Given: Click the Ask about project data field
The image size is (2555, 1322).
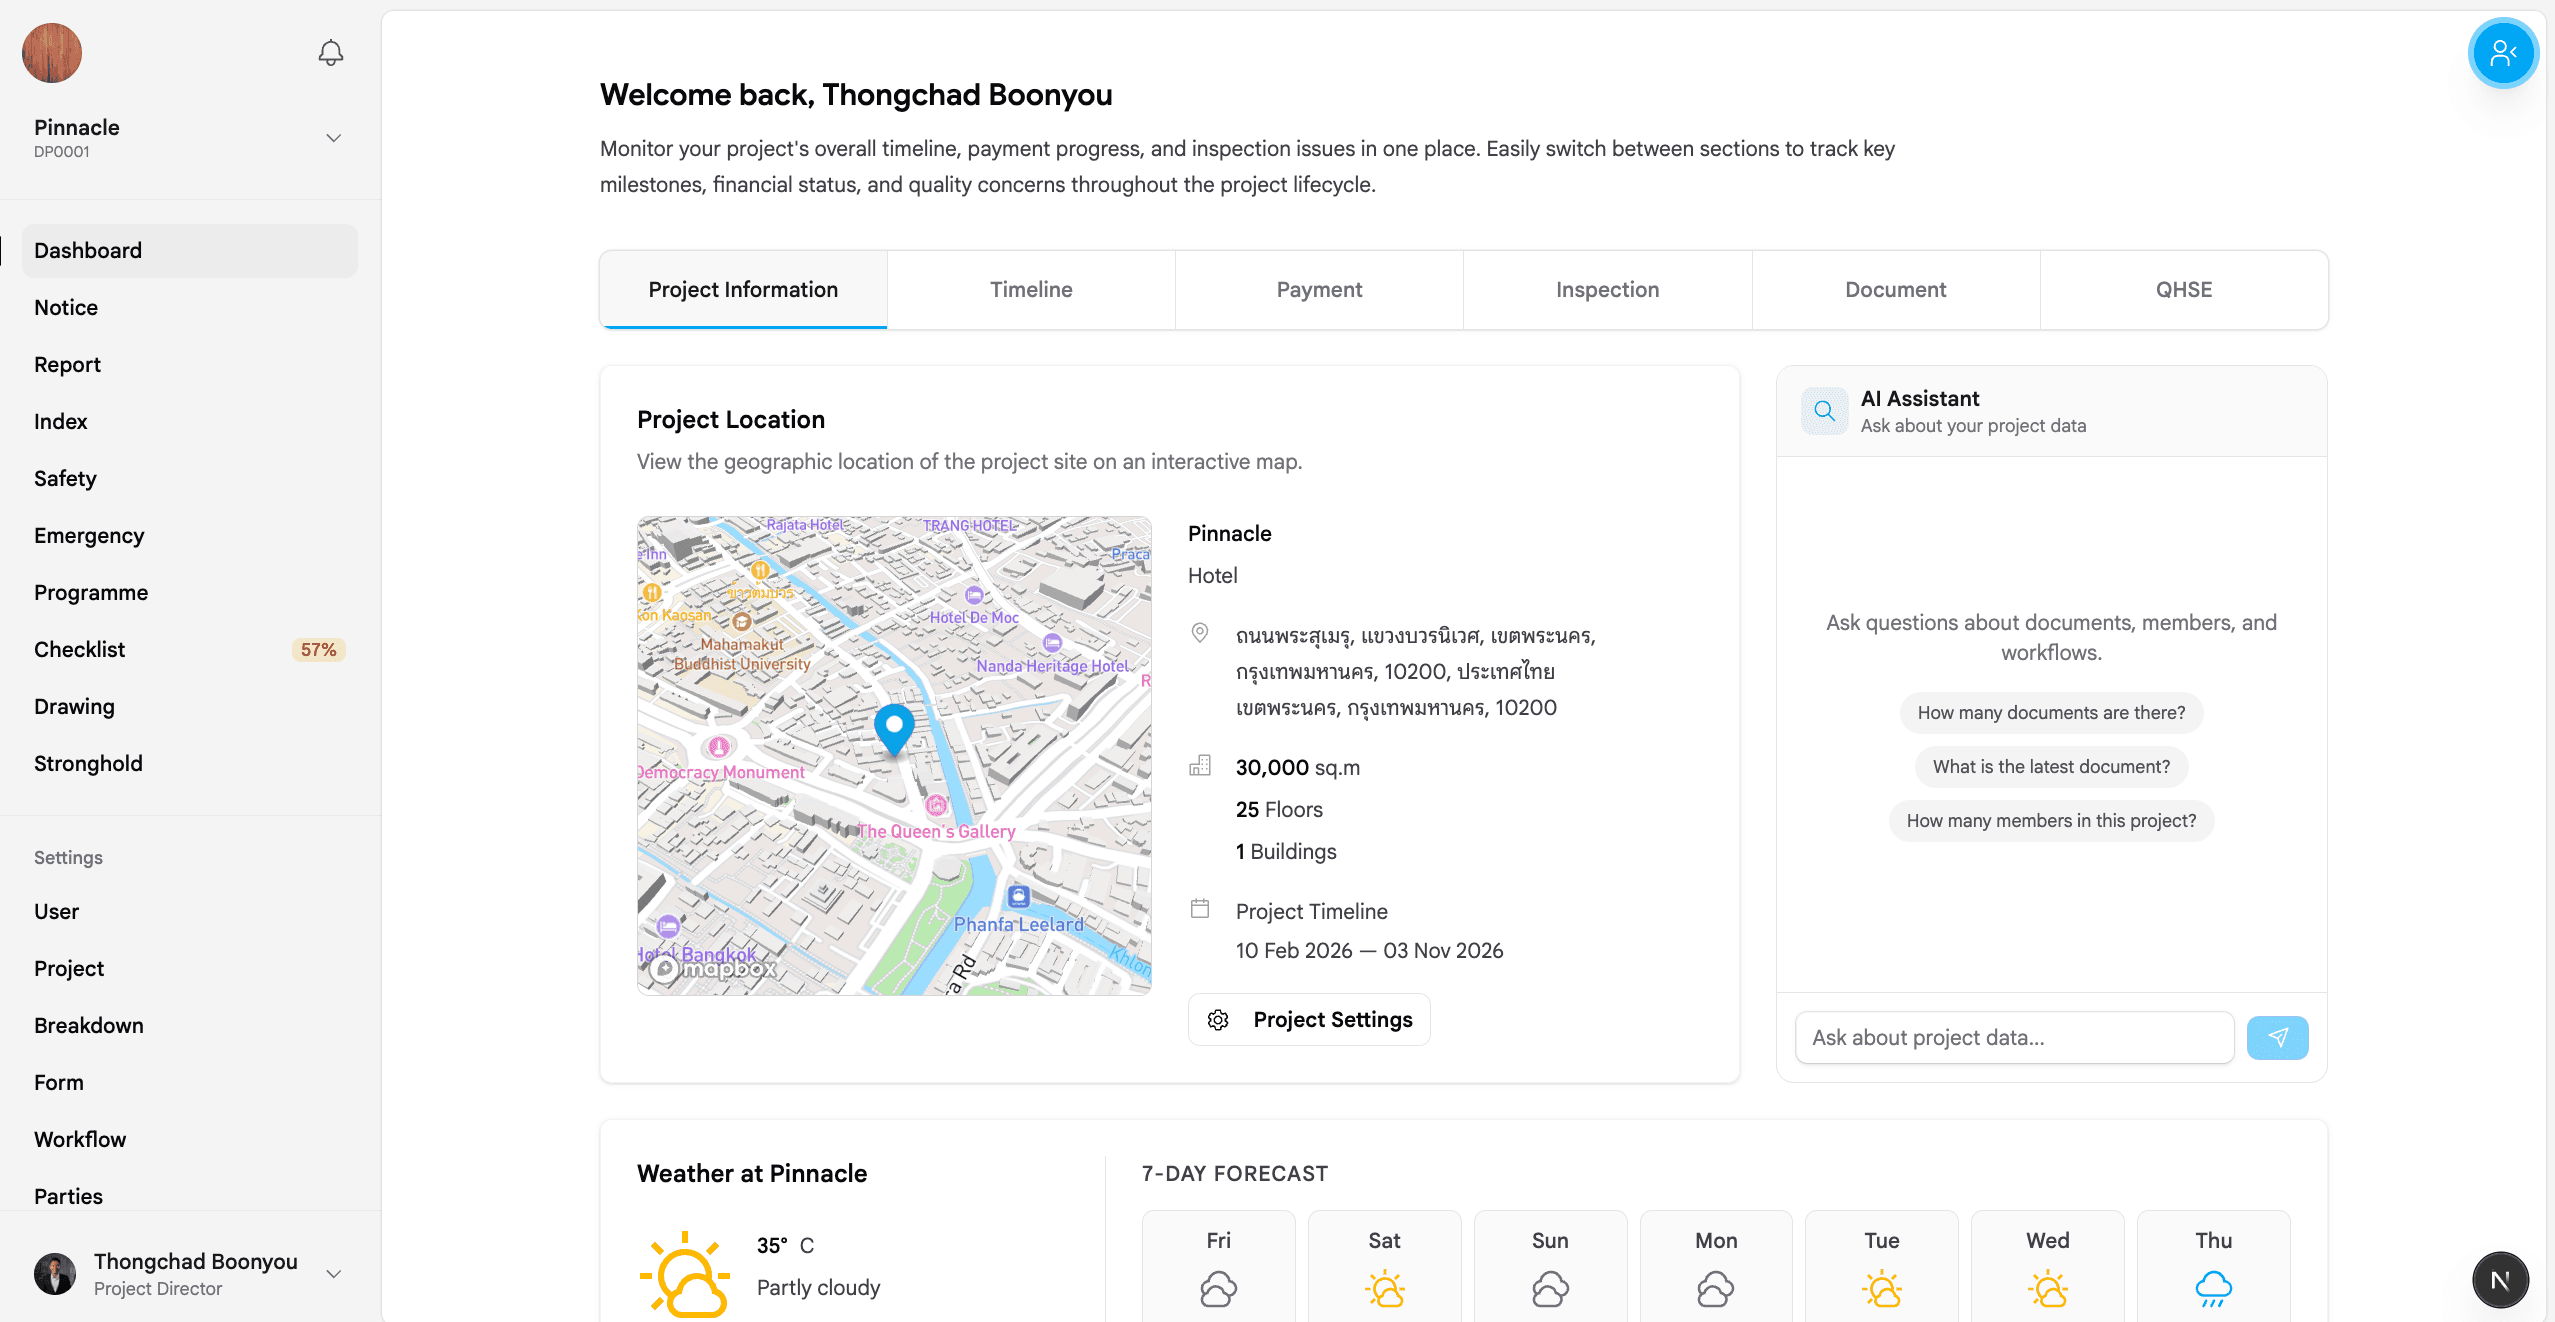Looking at the screenshot, I should [x=2014, y=1037].
